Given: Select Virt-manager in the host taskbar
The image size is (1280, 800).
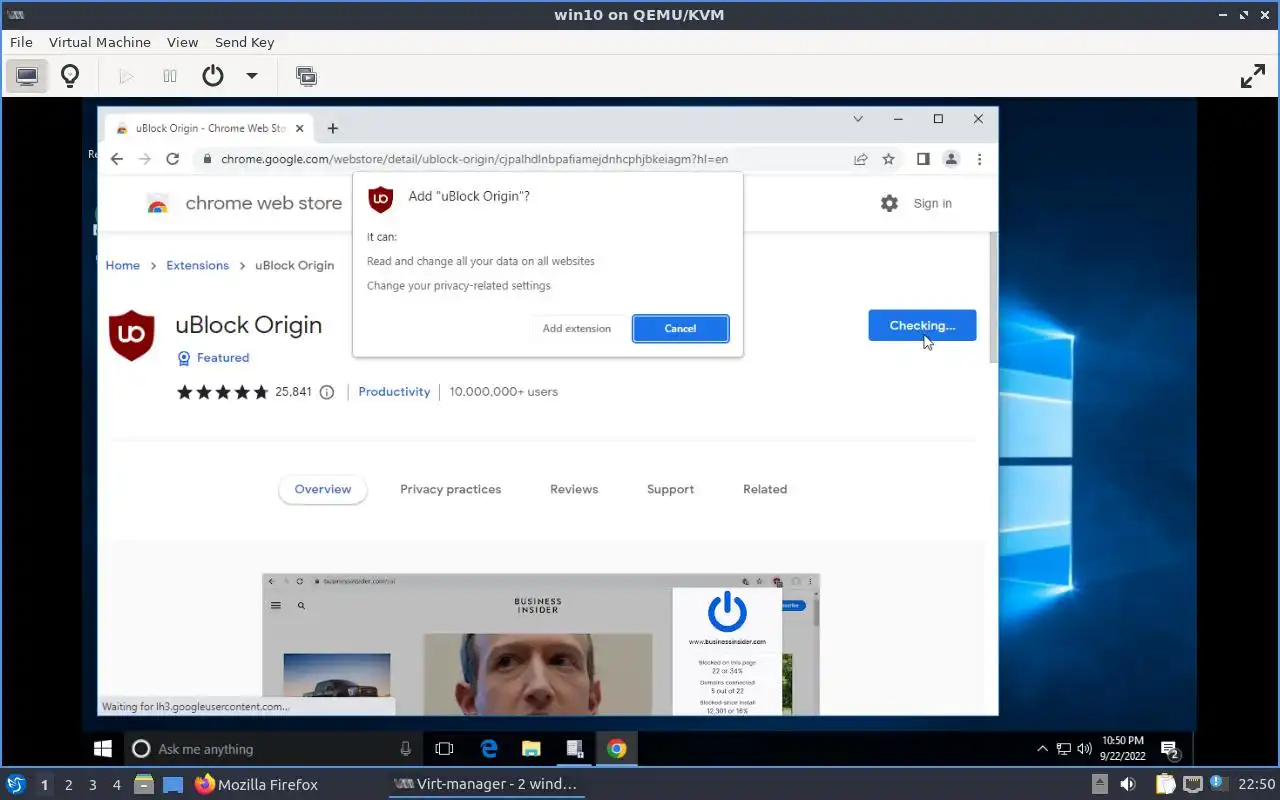Looking at the screenshot, I should pos(486,785).
